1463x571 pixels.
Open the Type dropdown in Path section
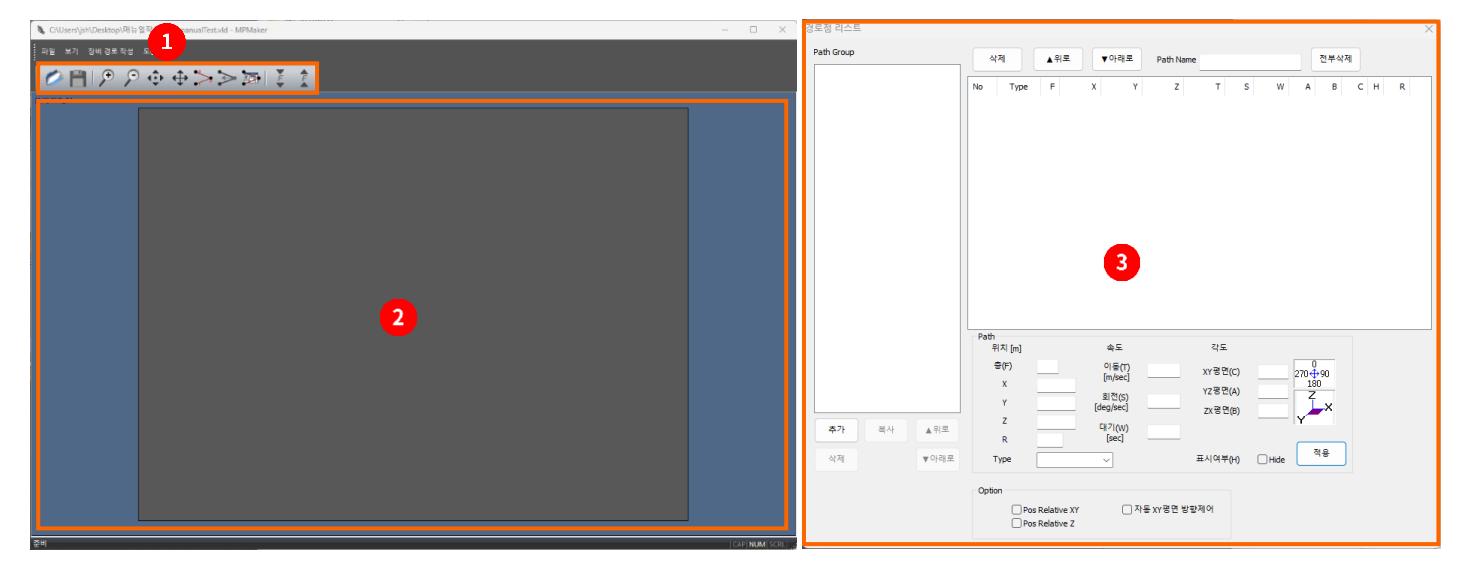click(1075, 459)
